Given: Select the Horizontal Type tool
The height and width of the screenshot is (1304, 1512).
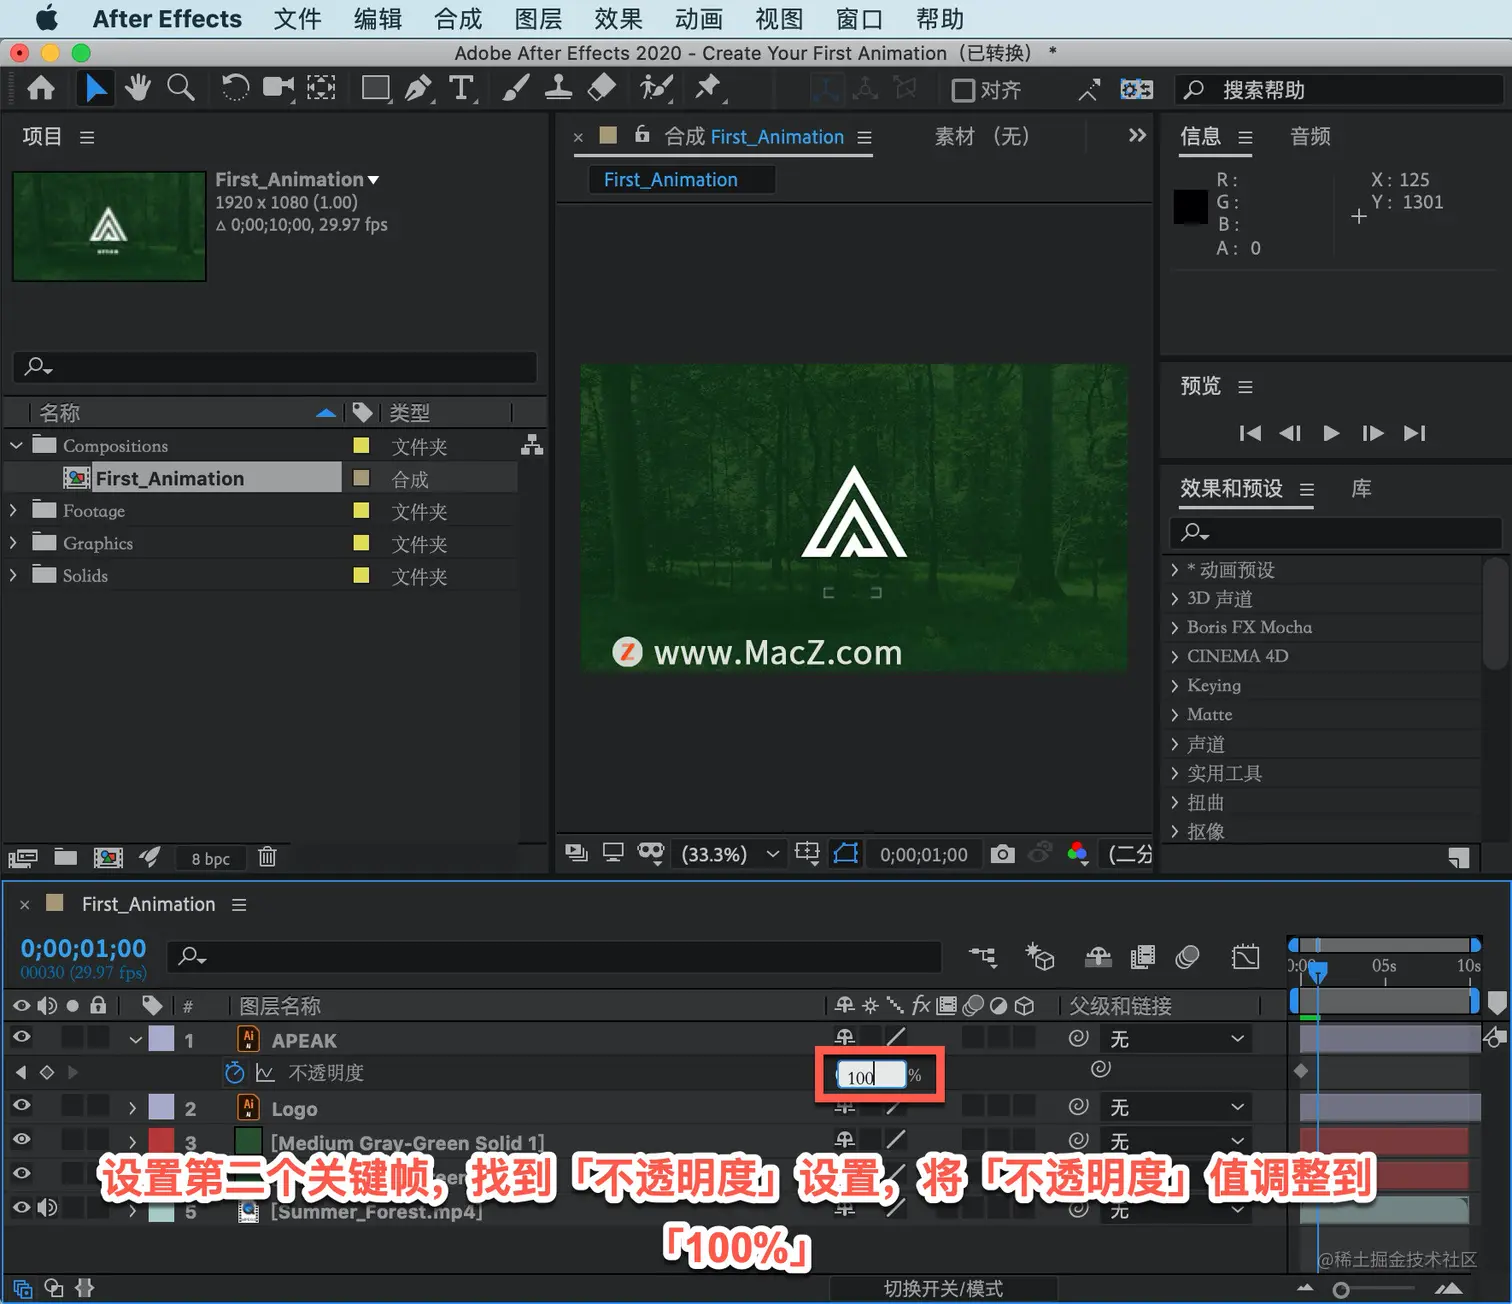Looking at the screenshot, I should (461, 89).
